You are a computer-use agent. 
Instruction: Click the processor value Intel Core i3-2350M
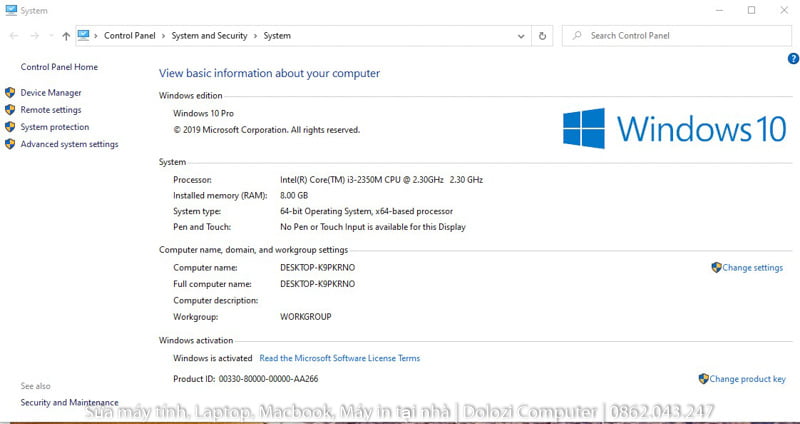coord(381,180)
